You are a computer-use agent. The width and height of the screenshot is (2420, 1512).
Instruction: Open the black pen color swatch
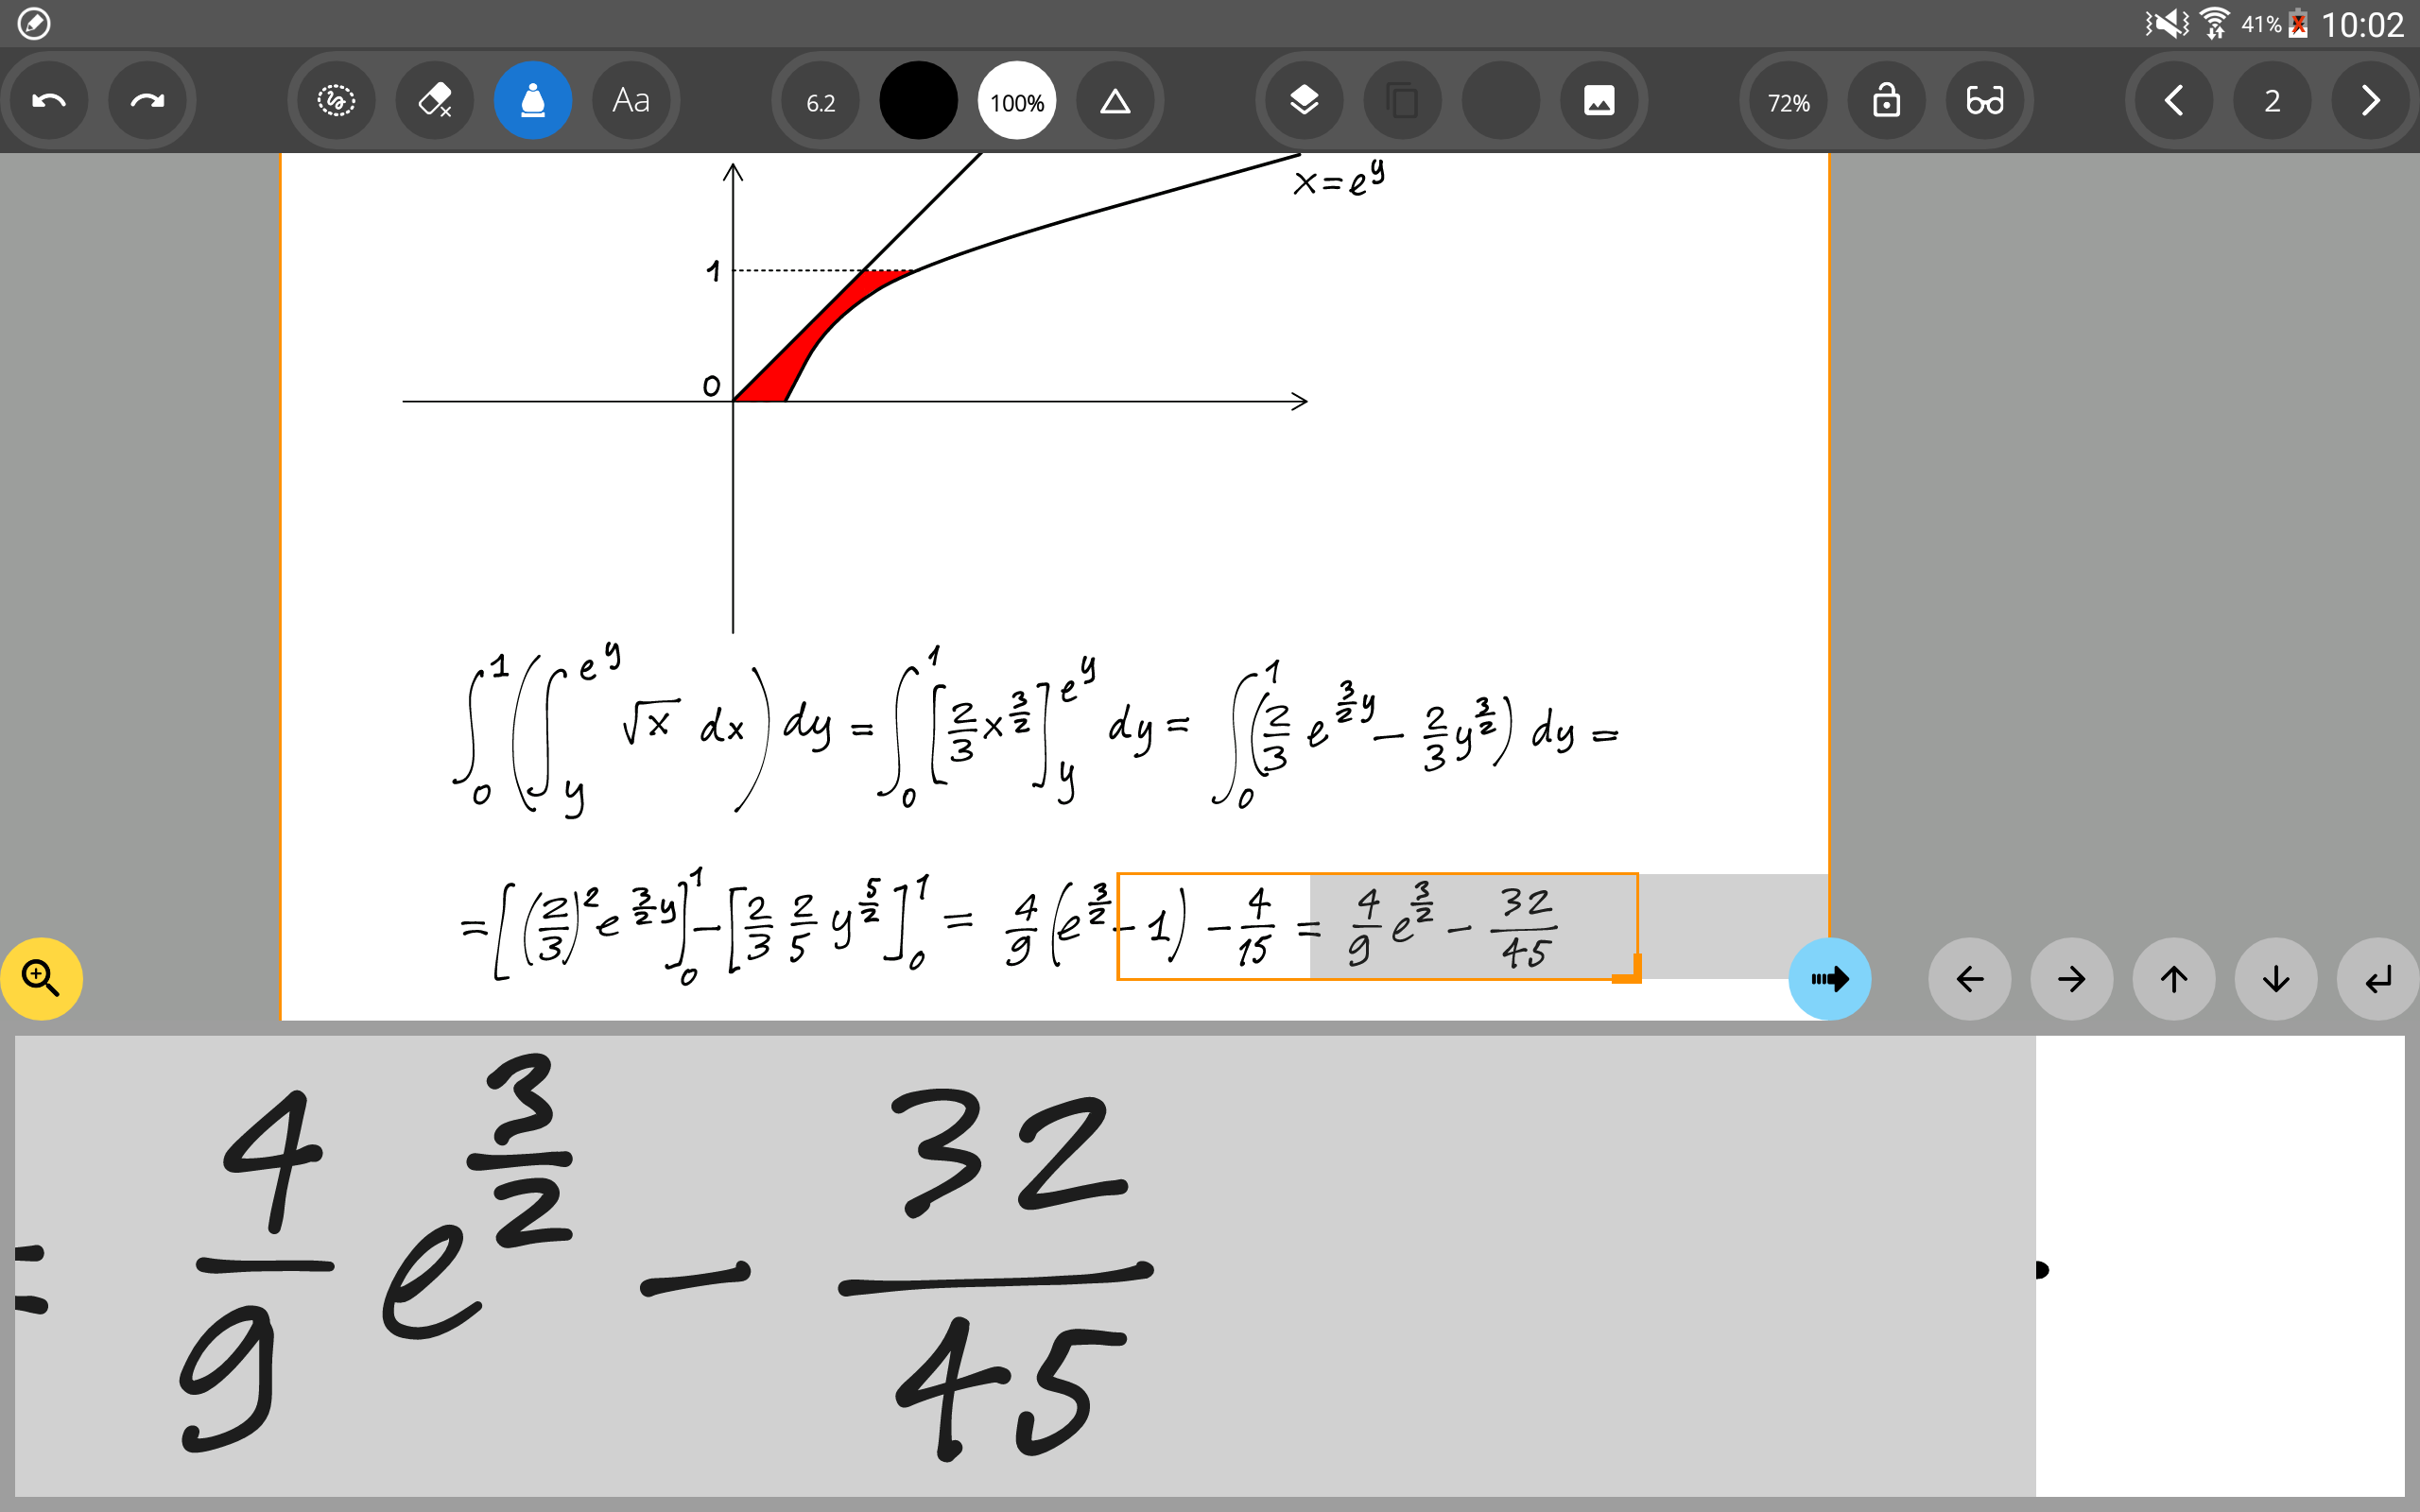click(x=918, y=101)
